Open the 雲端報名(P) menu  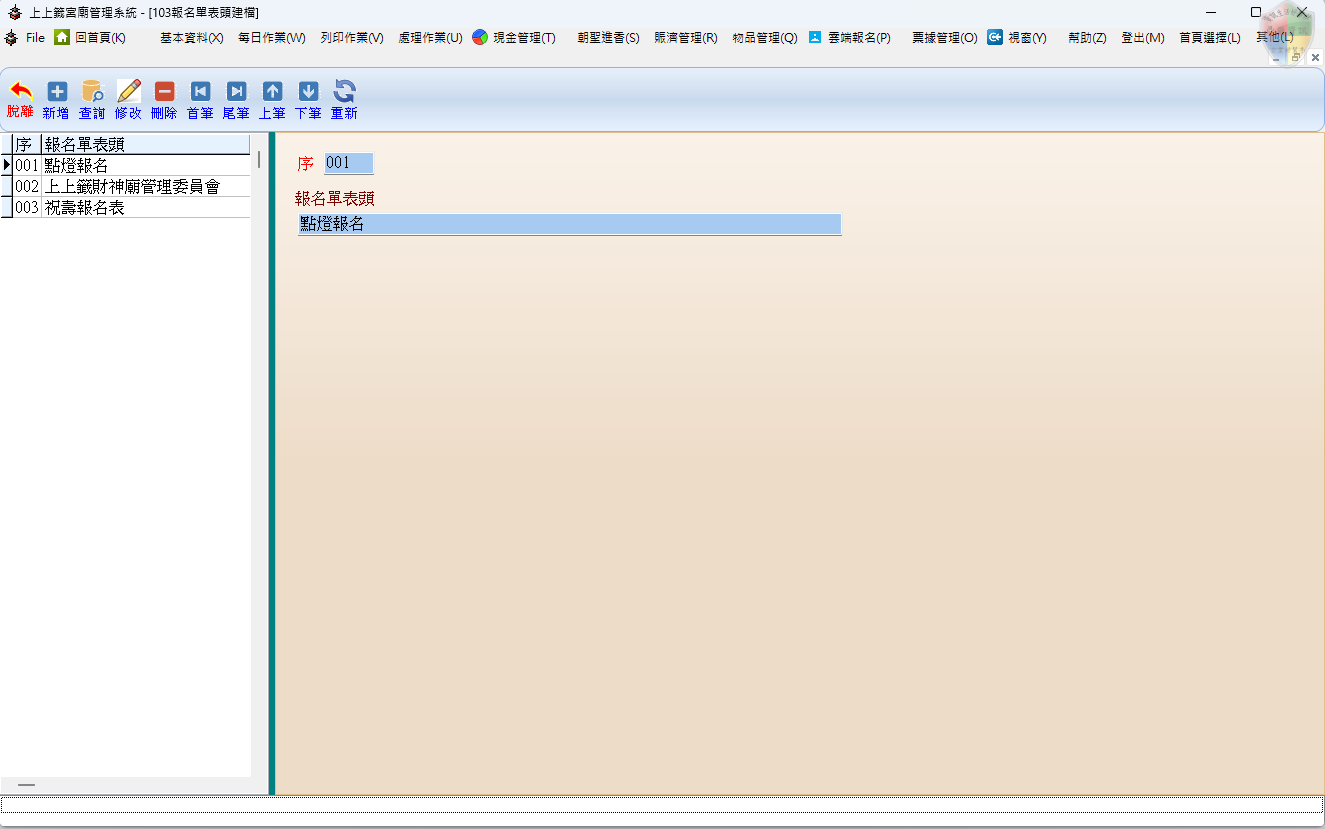(849, 38)
